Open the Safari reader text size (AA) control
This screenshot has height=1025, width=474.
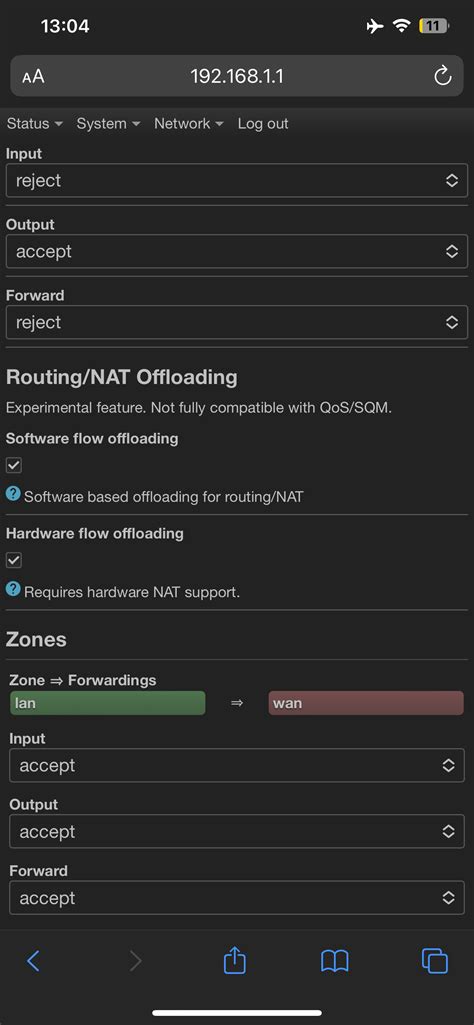click(33, 76)
